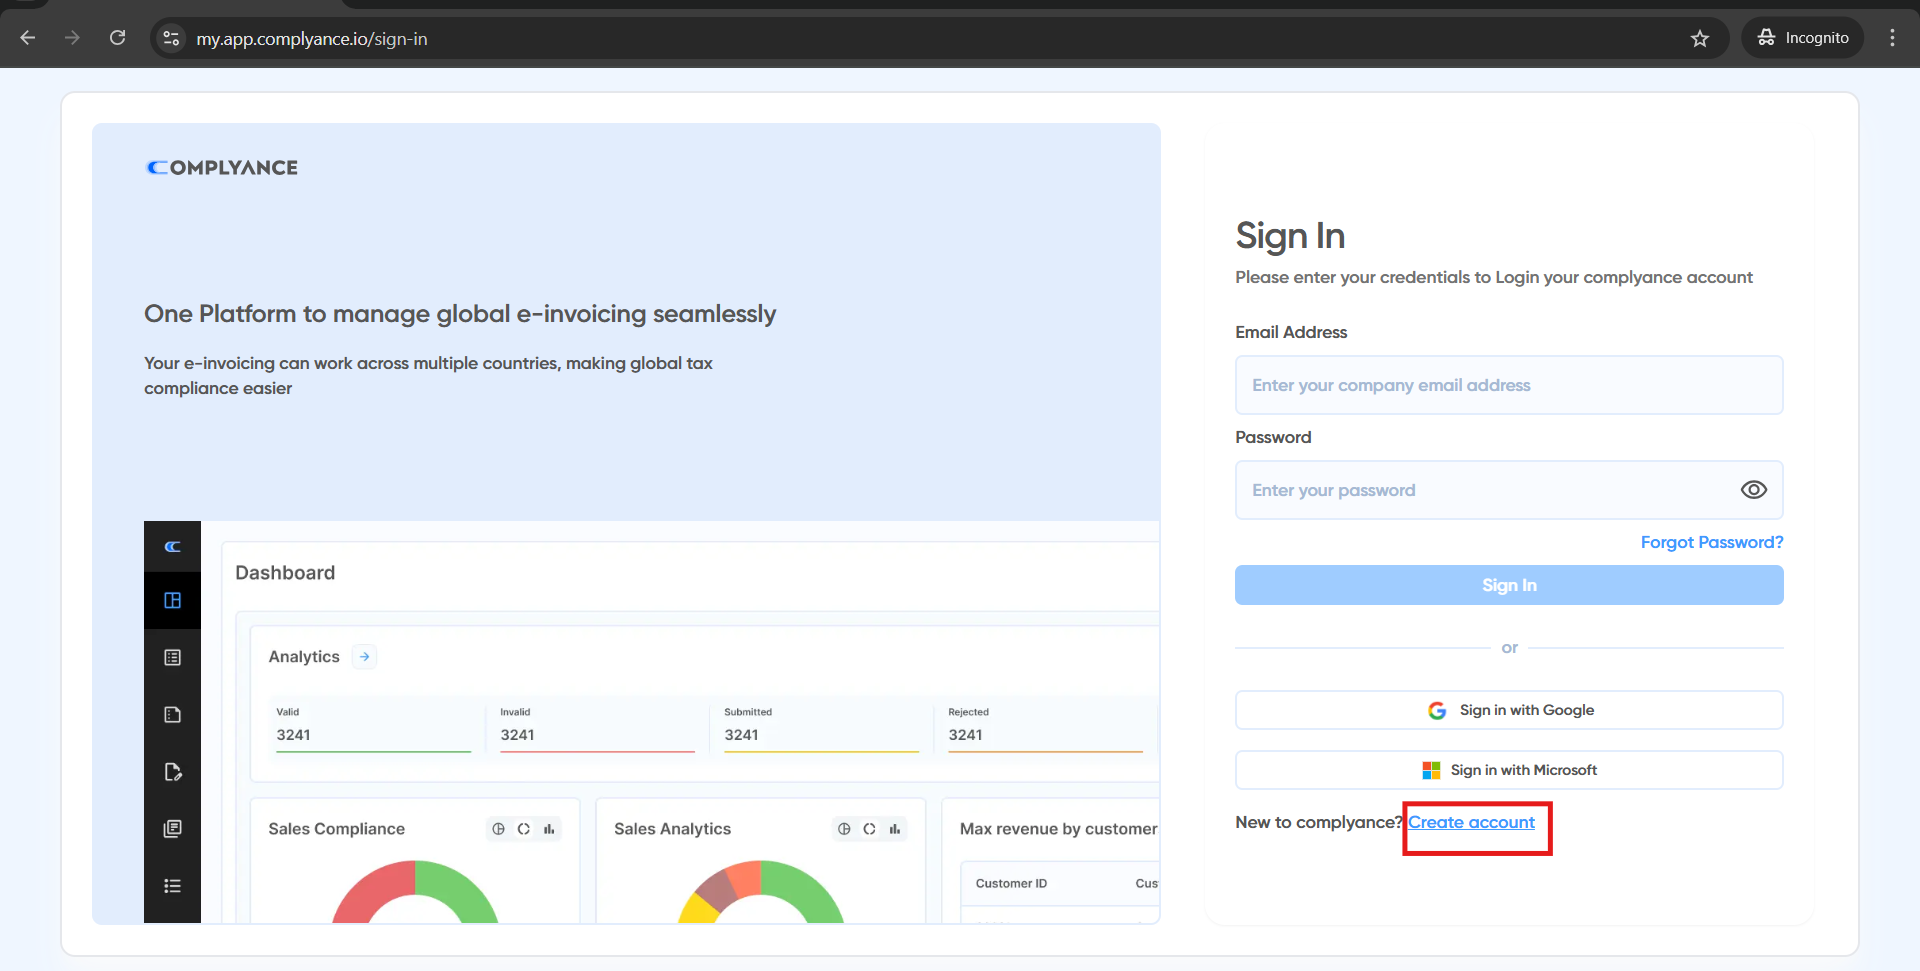1920x971 pixels.
Task: Click the 'New to complyance?' text
Action: pos(1319,822)
